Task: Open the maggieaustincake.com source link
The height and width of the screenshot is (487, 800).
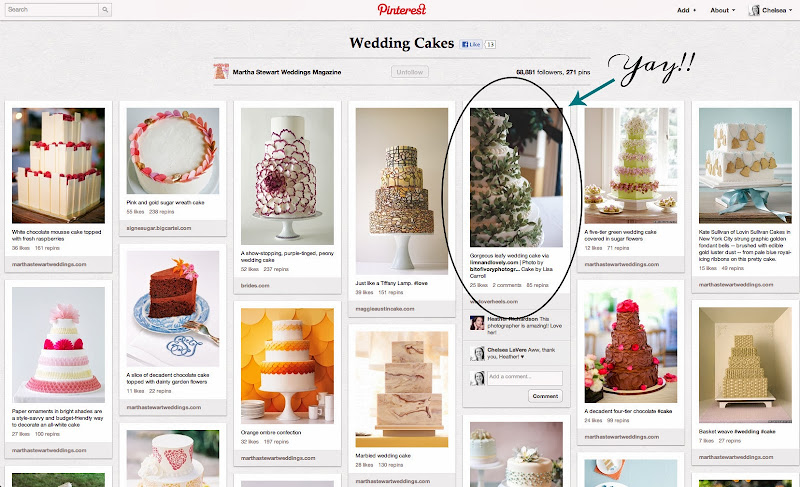Action: (385, 309)
